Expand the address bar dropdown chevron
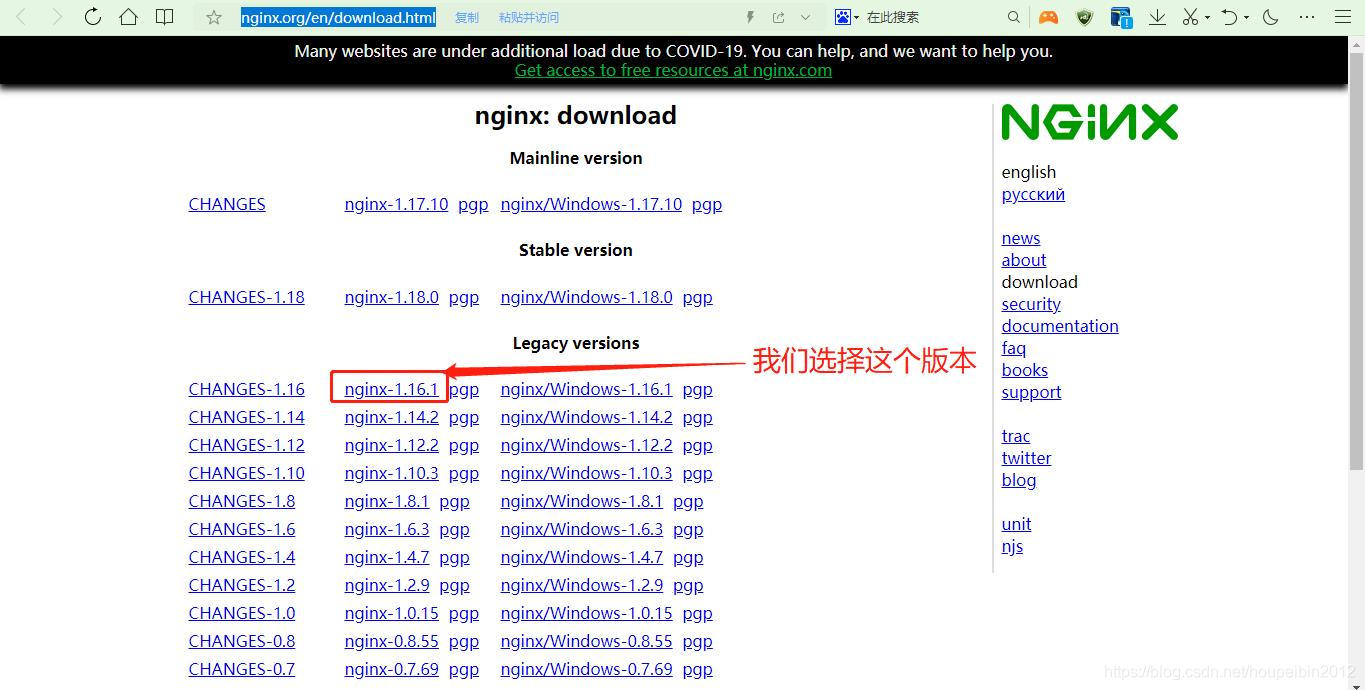The width and height of the screenshot is (1365, 690). (805, 17)
